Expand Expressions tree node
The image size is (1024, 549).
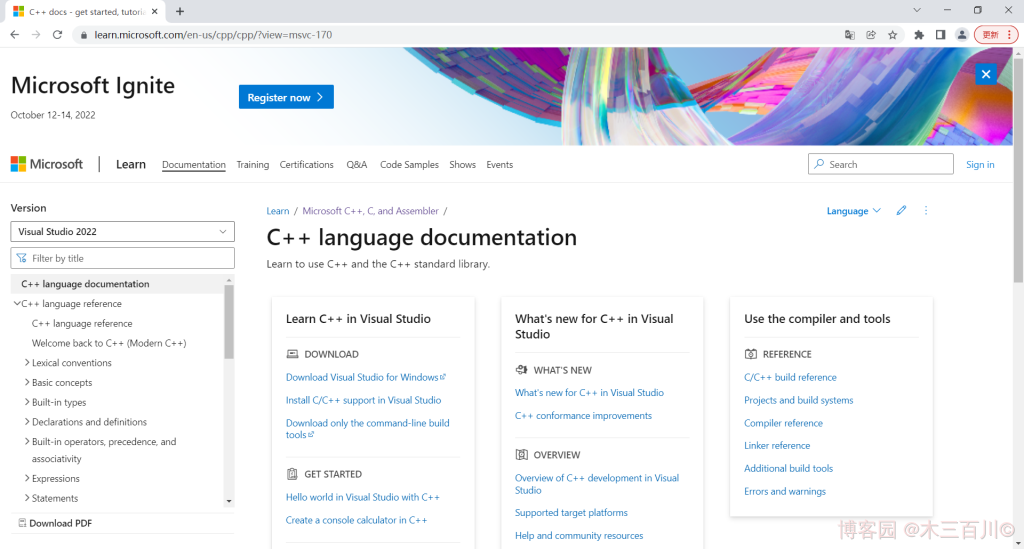click(27, 478)
